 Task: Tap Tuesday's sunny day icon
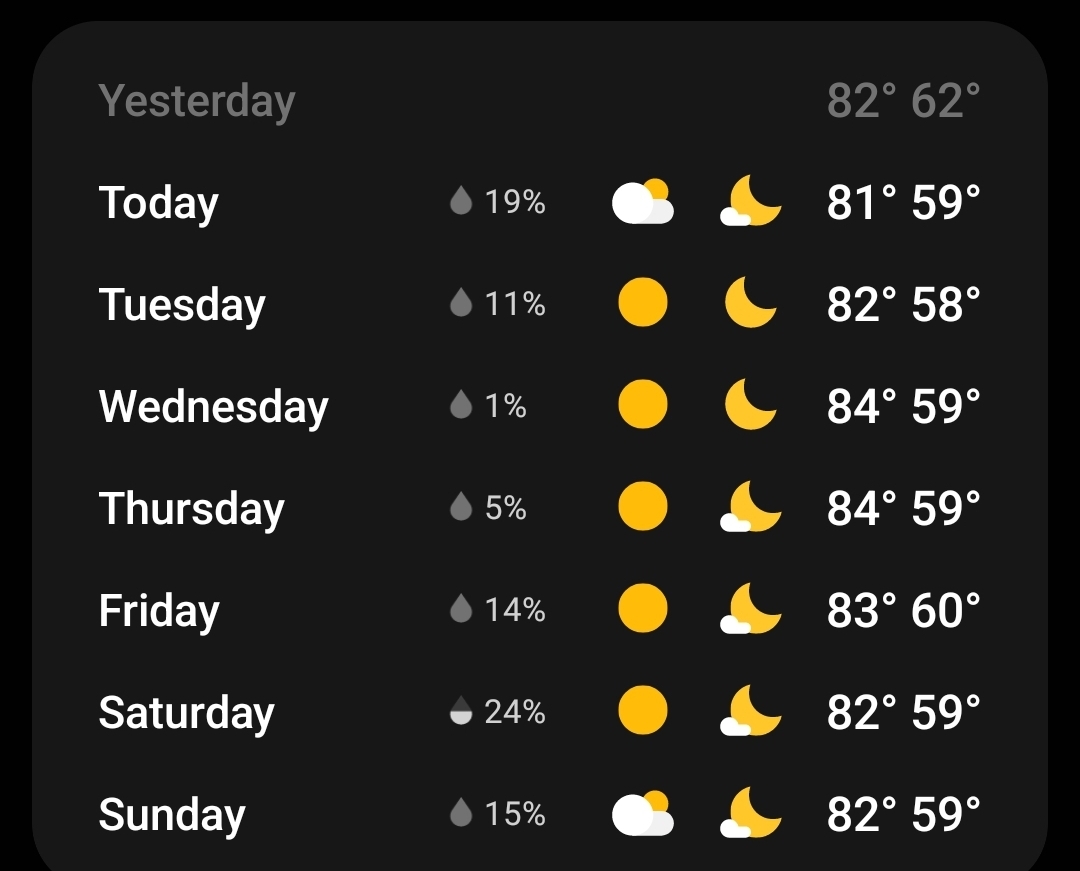(x=643, y=304)
